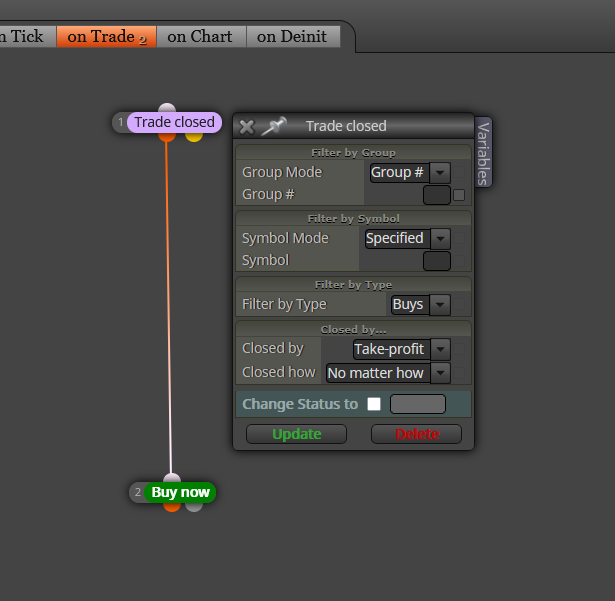Toggle checkbox beside Group Mode dropdown
This screenshot has height=601, width=615.
pyautogui.click(x=459, y=172)
